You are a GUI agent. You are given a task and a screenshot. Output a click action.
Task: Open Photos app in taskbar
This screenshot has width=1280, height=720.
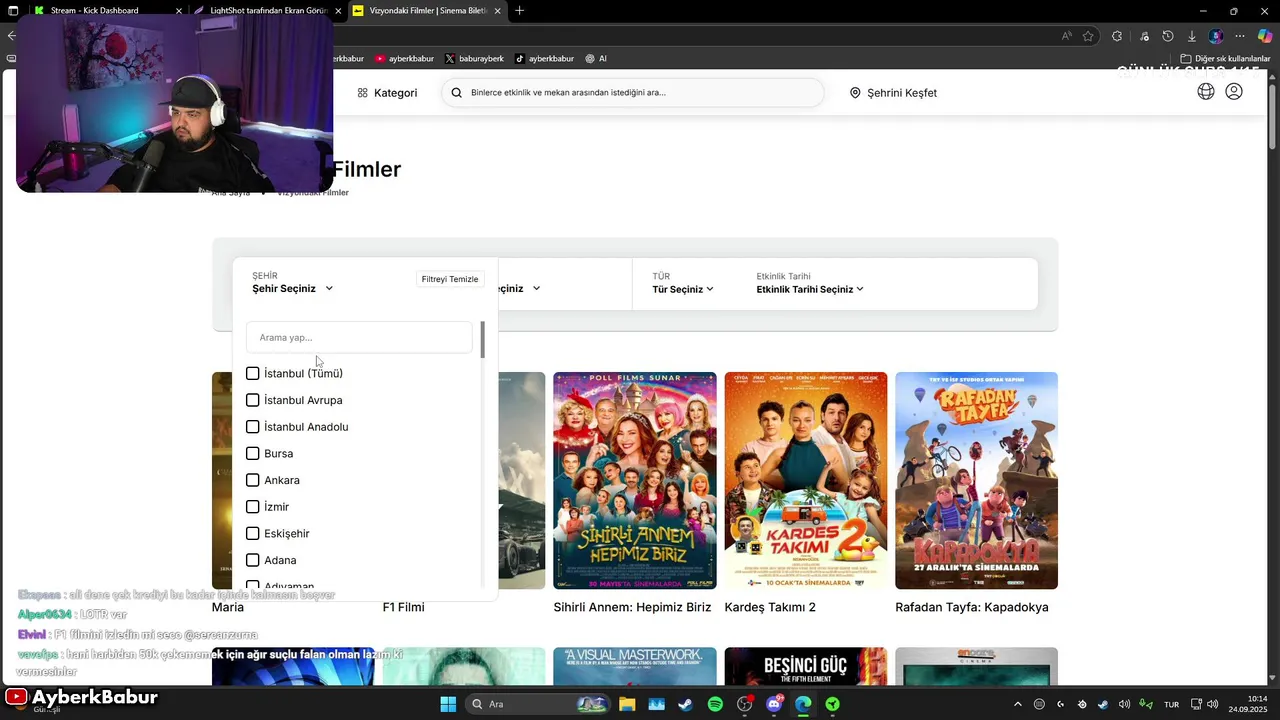(656, 704)
